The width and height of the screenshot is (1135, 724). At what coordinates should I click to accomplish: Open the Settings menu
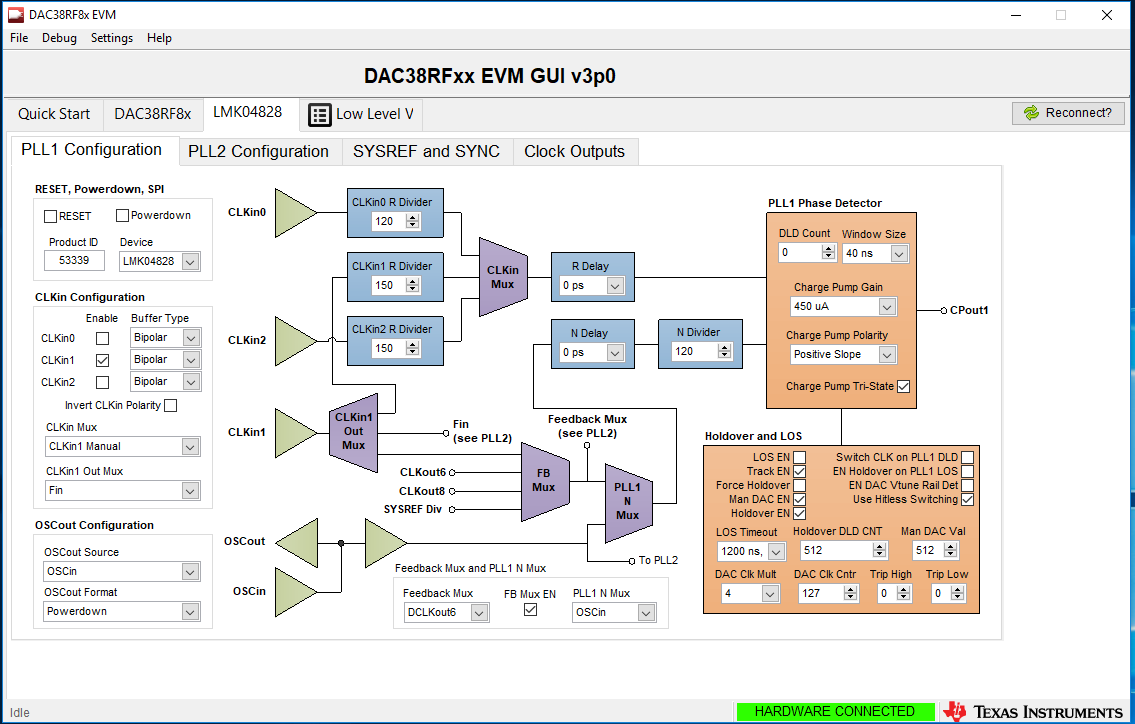111,38
